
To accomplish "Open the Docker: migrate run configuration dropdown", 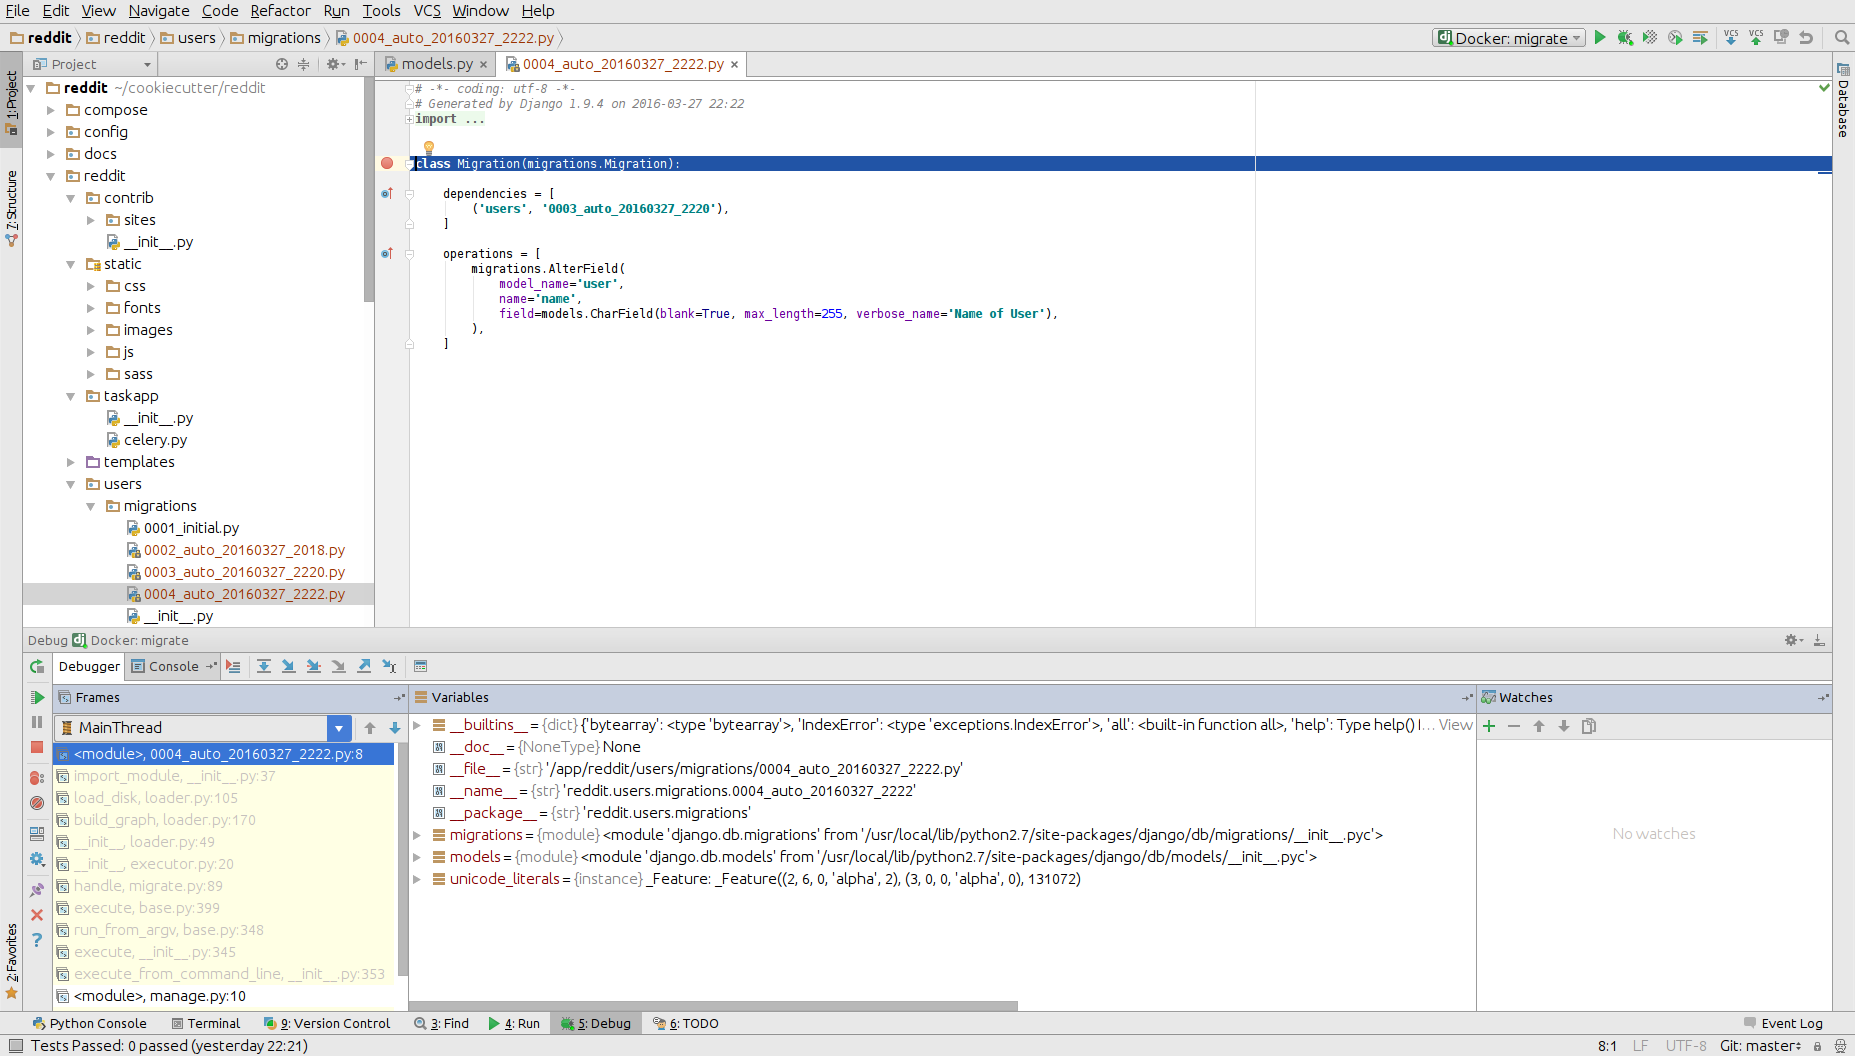I will (x=1509, y=38).
